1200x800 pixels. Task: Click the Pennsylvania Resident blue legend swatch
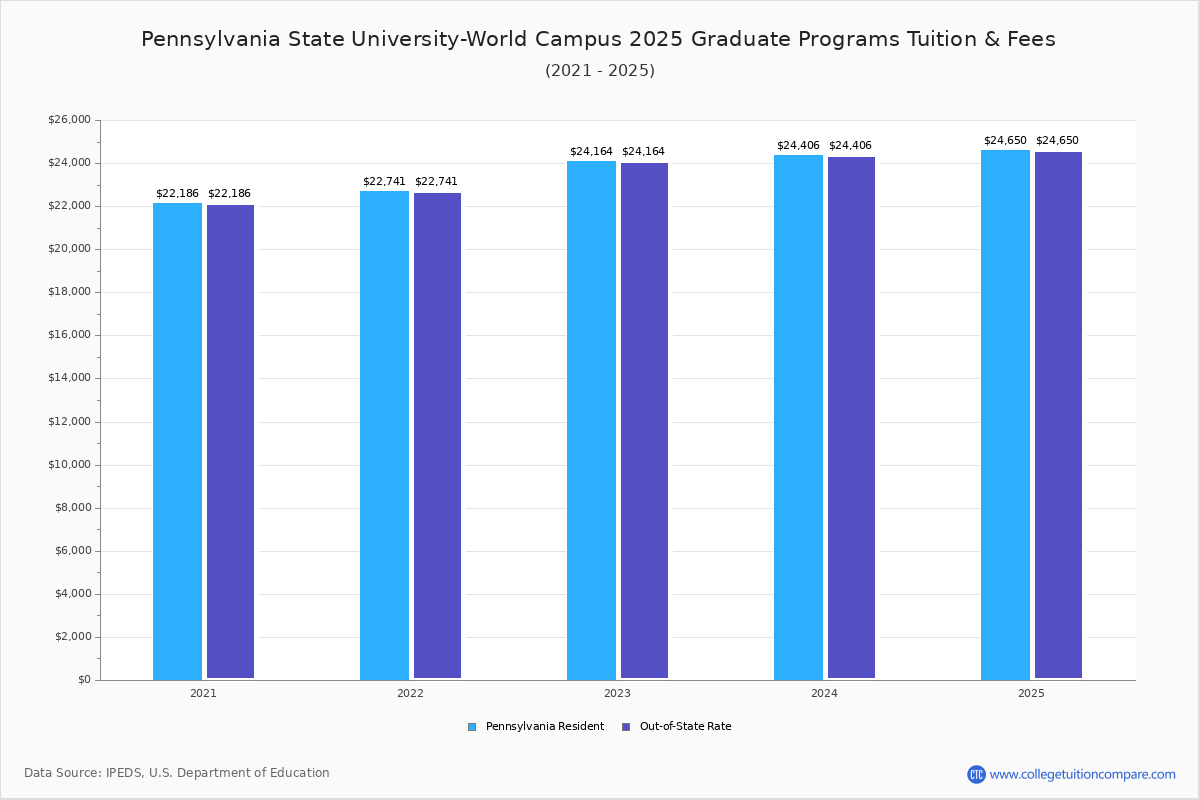click(472, 727)
